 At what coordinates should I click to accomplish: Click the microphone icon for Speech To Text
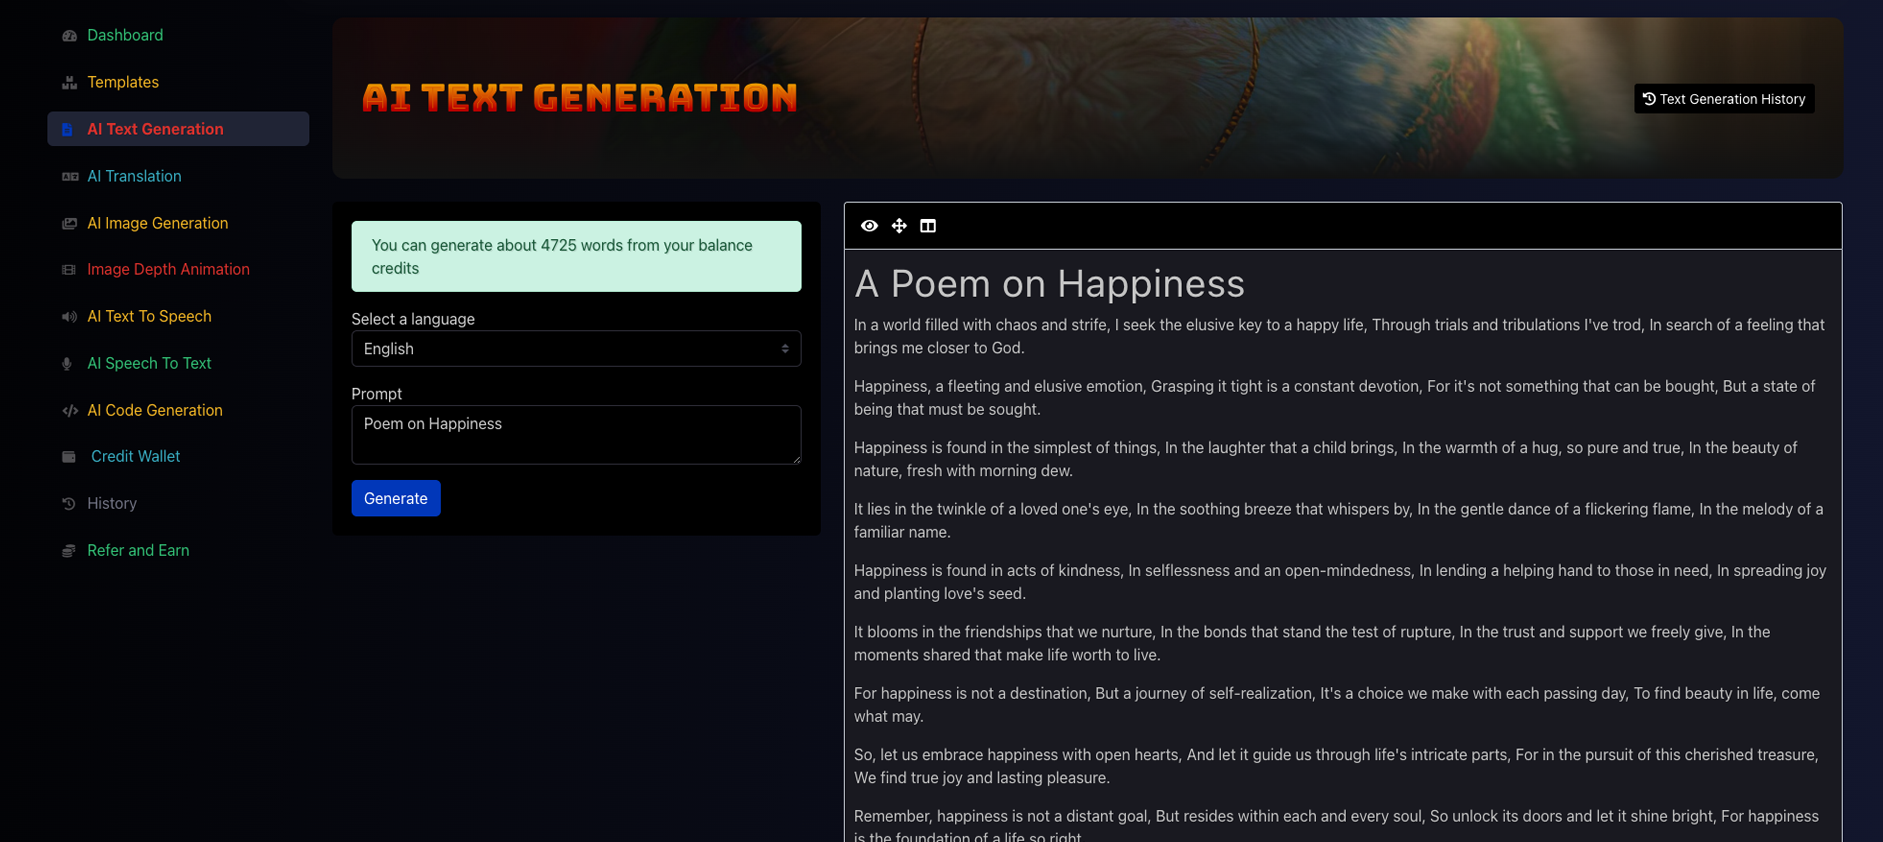tap(68, 364)
